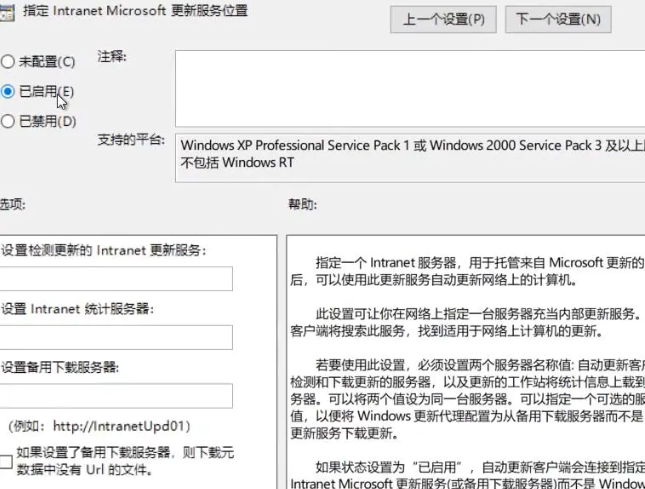
Task: Click the dialog title 指定 Intranet Microsoft 更新服务位置
Action: (x=134, y=11)
